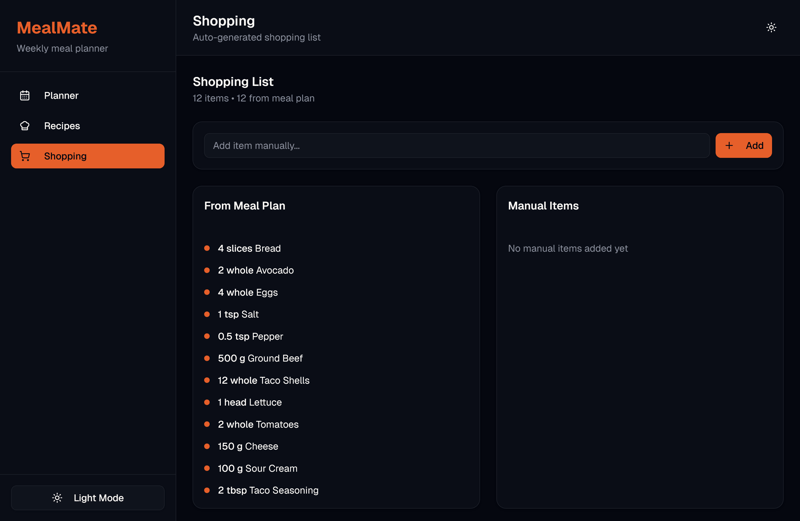Image resolution: width=800 pixels, height=521 pixels.
Task: Click the 100 g Sour Cream entry
Action: click(258, 468)
